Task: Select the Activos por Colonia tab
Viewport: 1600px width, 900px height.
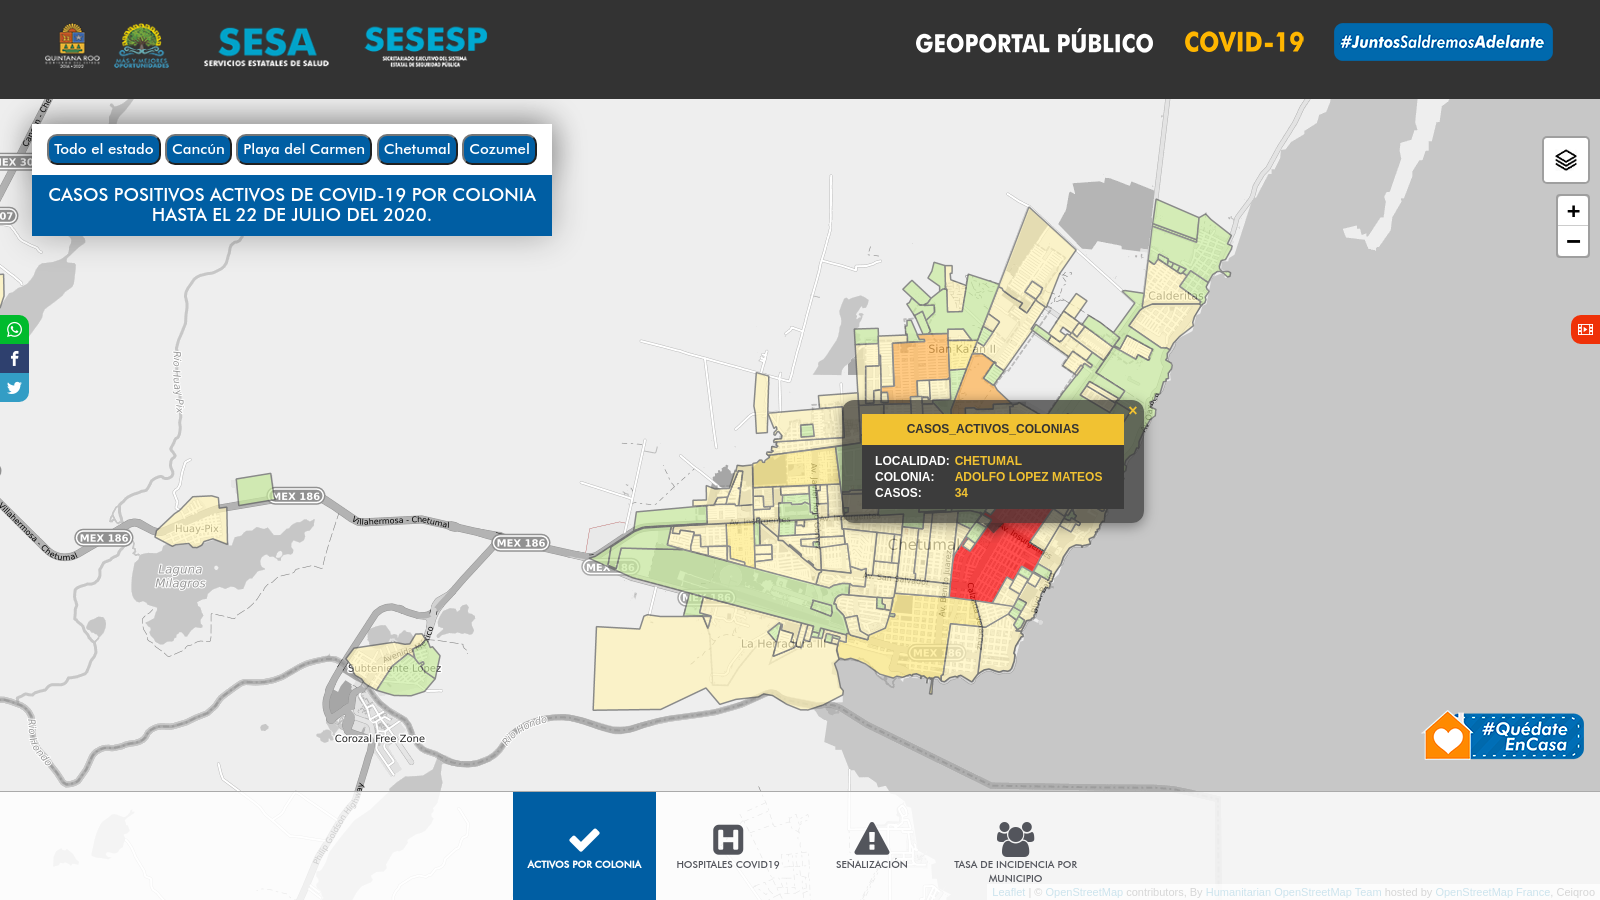Action: coord(584,846)
